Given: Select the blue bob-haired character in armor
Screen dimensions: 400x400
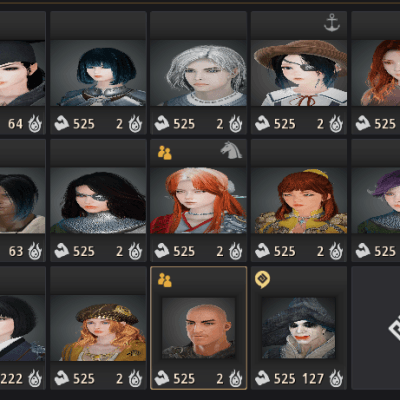Looking at the screenshot, I should tap(98, 73).
